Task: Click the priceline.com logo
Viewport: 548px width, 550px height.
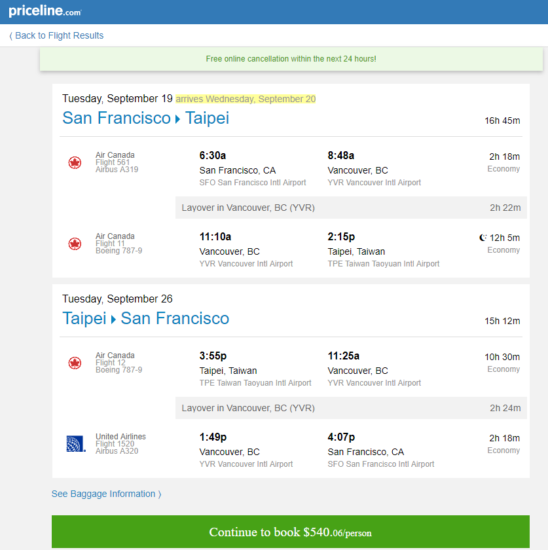Action: coord(45,11)
